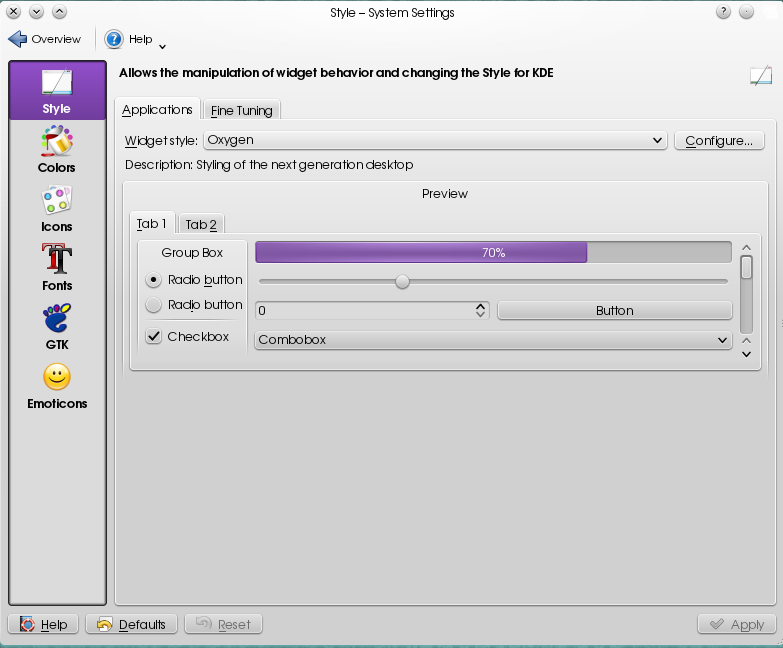Click the preview Button
This screenshot has width=783, height=648.
click(x=615, y=311)
